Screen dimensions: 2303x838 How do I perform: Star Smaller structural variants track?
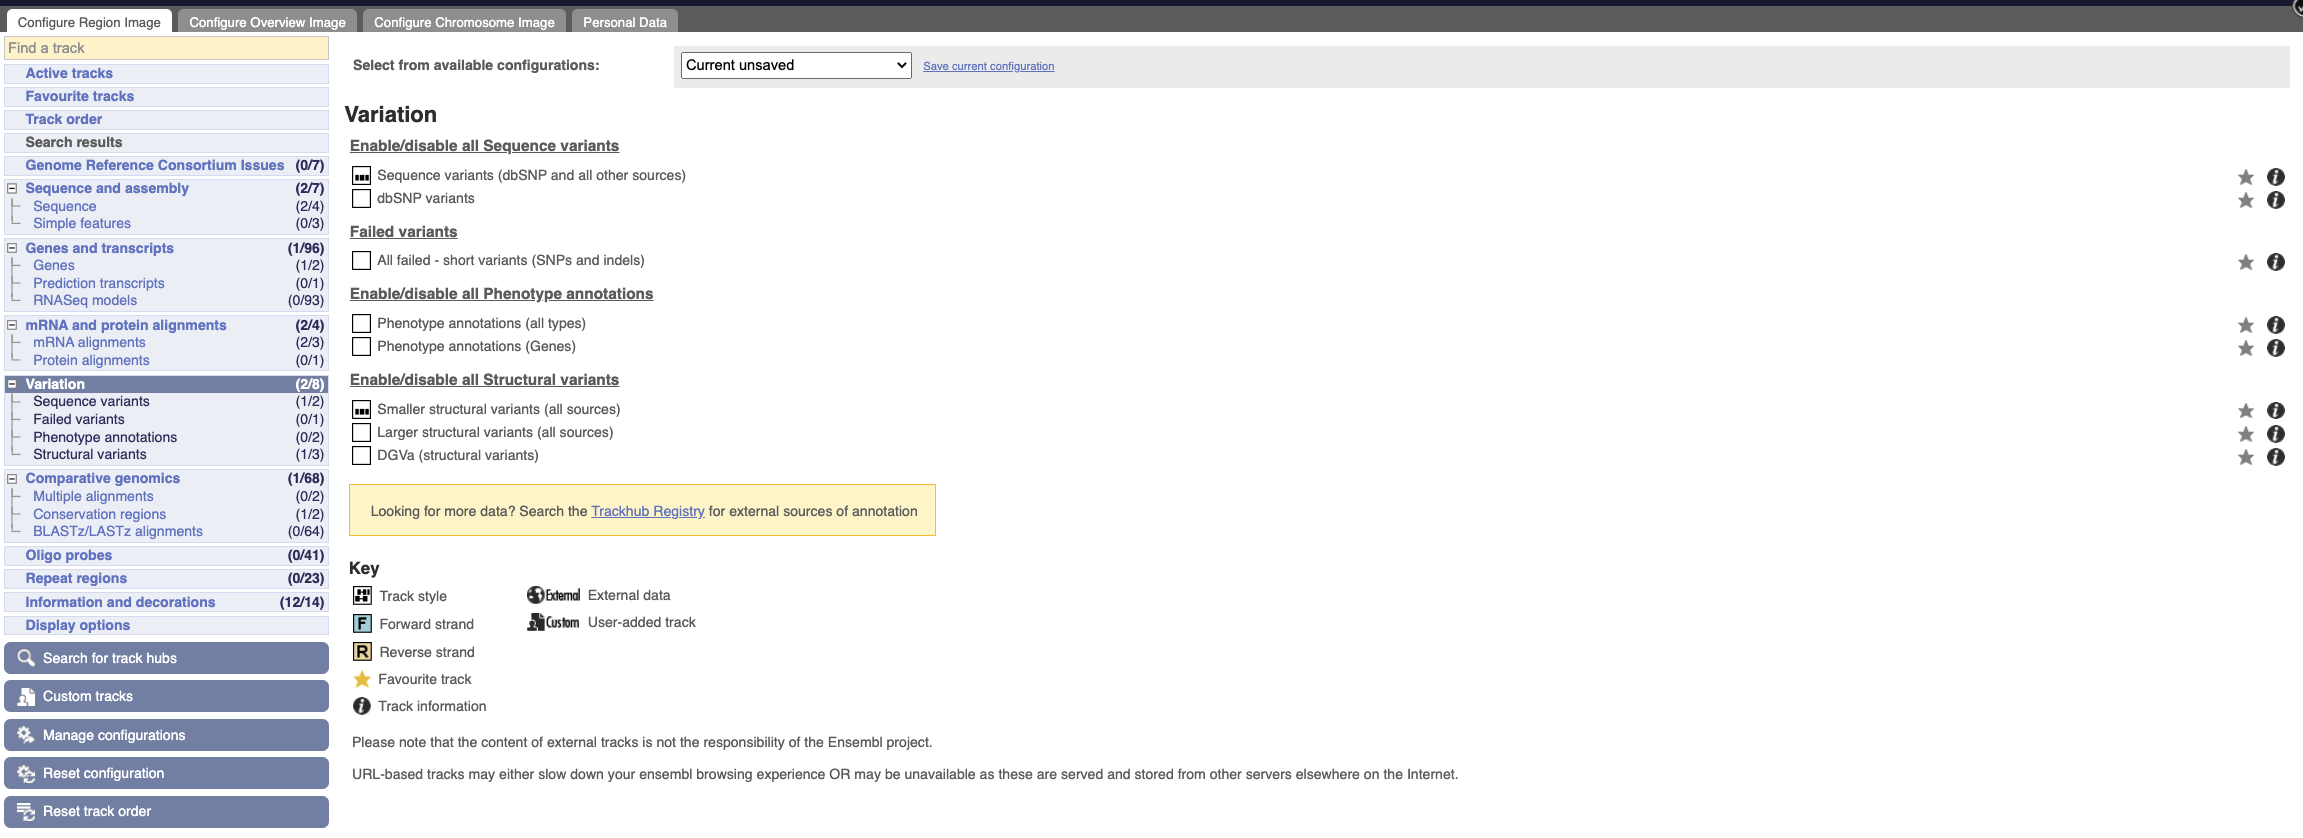tap(2245, 411)
